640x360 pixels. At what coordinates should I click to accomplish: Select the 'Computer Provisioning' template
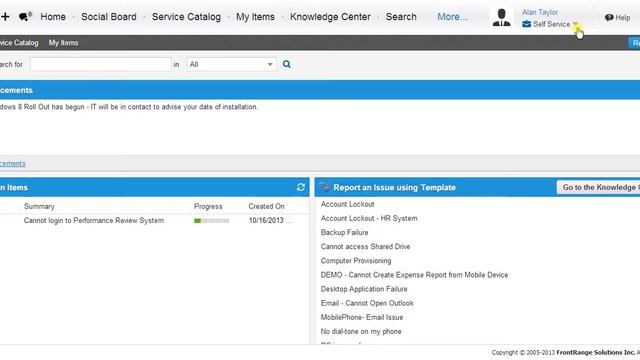click(356, 260)
